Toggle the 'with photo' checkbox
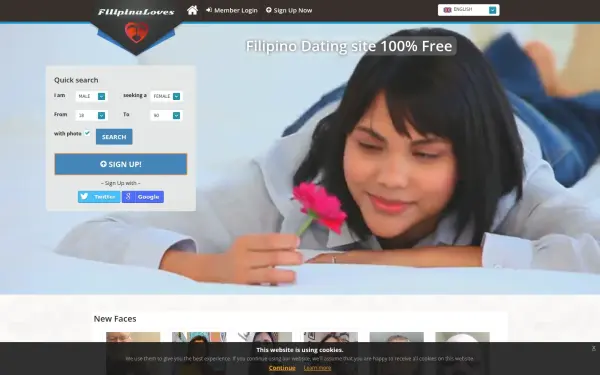This screenshot has width=600, height=375. tap(87, 133)
